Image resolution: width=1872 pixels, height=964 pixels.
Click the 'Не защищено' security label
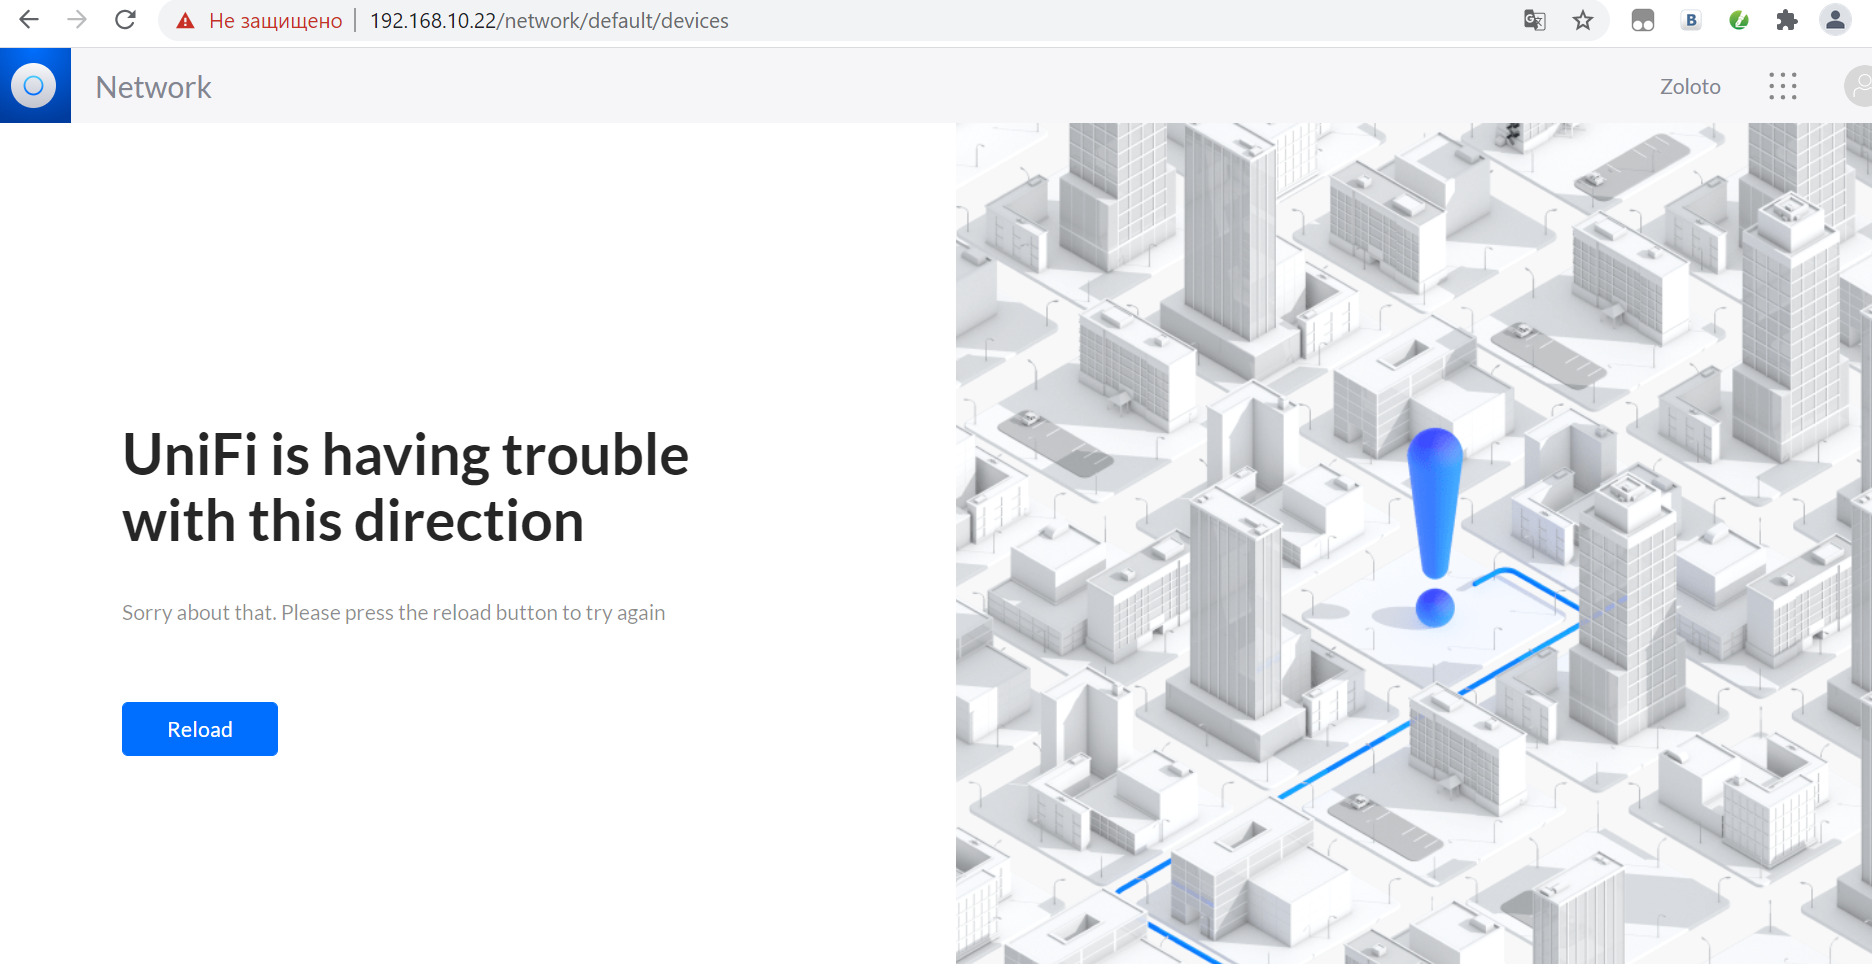point(275,21)
